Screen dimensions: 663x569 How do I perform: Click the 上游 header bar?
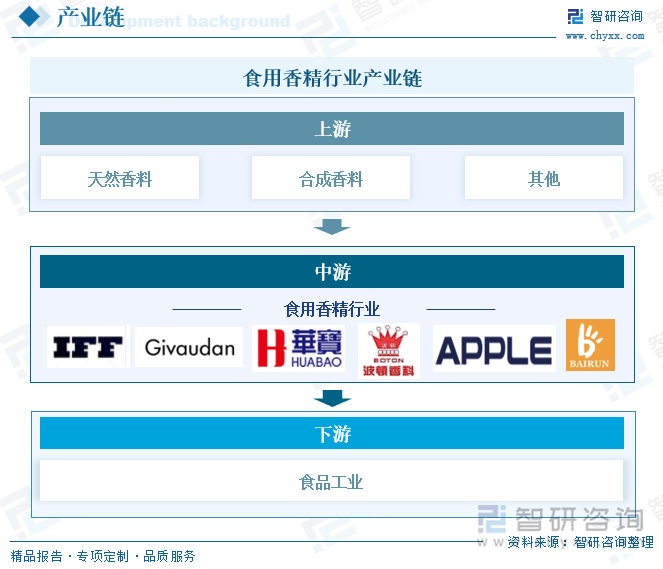click(x=332, y=129)
